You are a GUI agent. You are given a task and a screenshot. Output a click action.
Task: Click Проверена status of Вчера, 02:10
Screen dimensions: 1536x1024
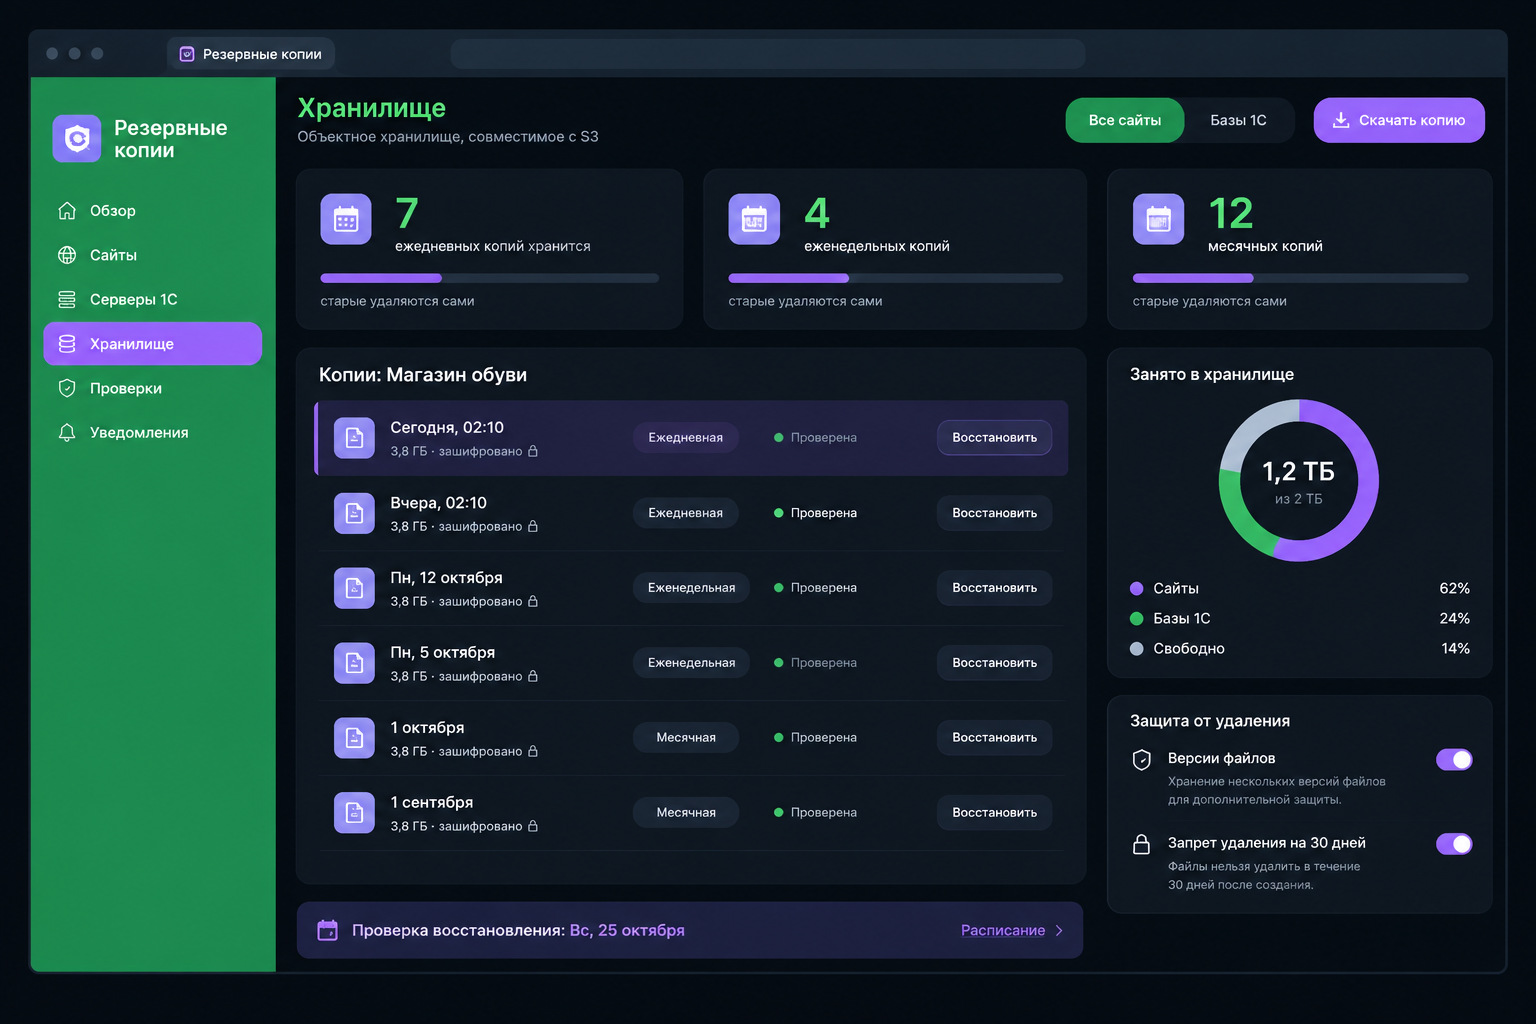[815, 513]
